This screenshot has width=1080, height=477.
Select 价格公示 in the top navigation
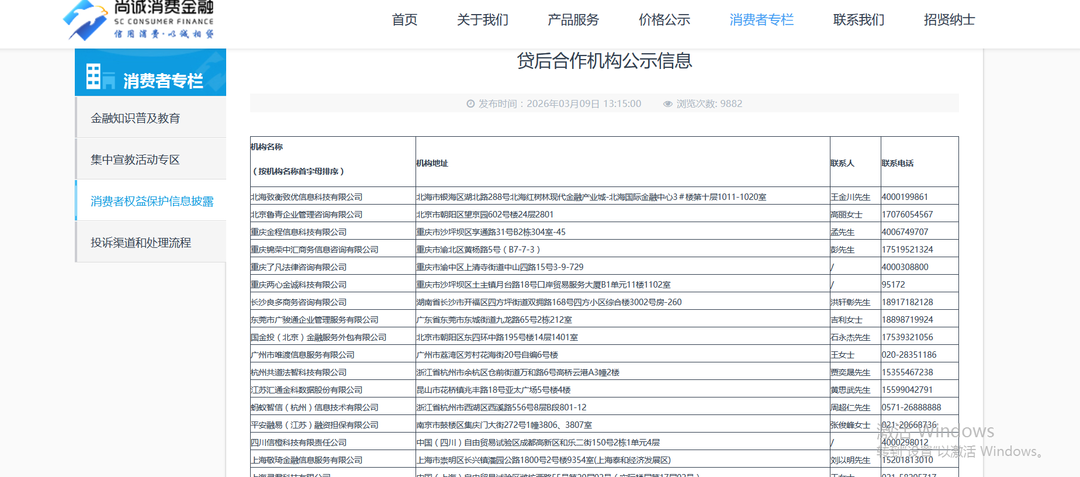click(x=664, y=20)
